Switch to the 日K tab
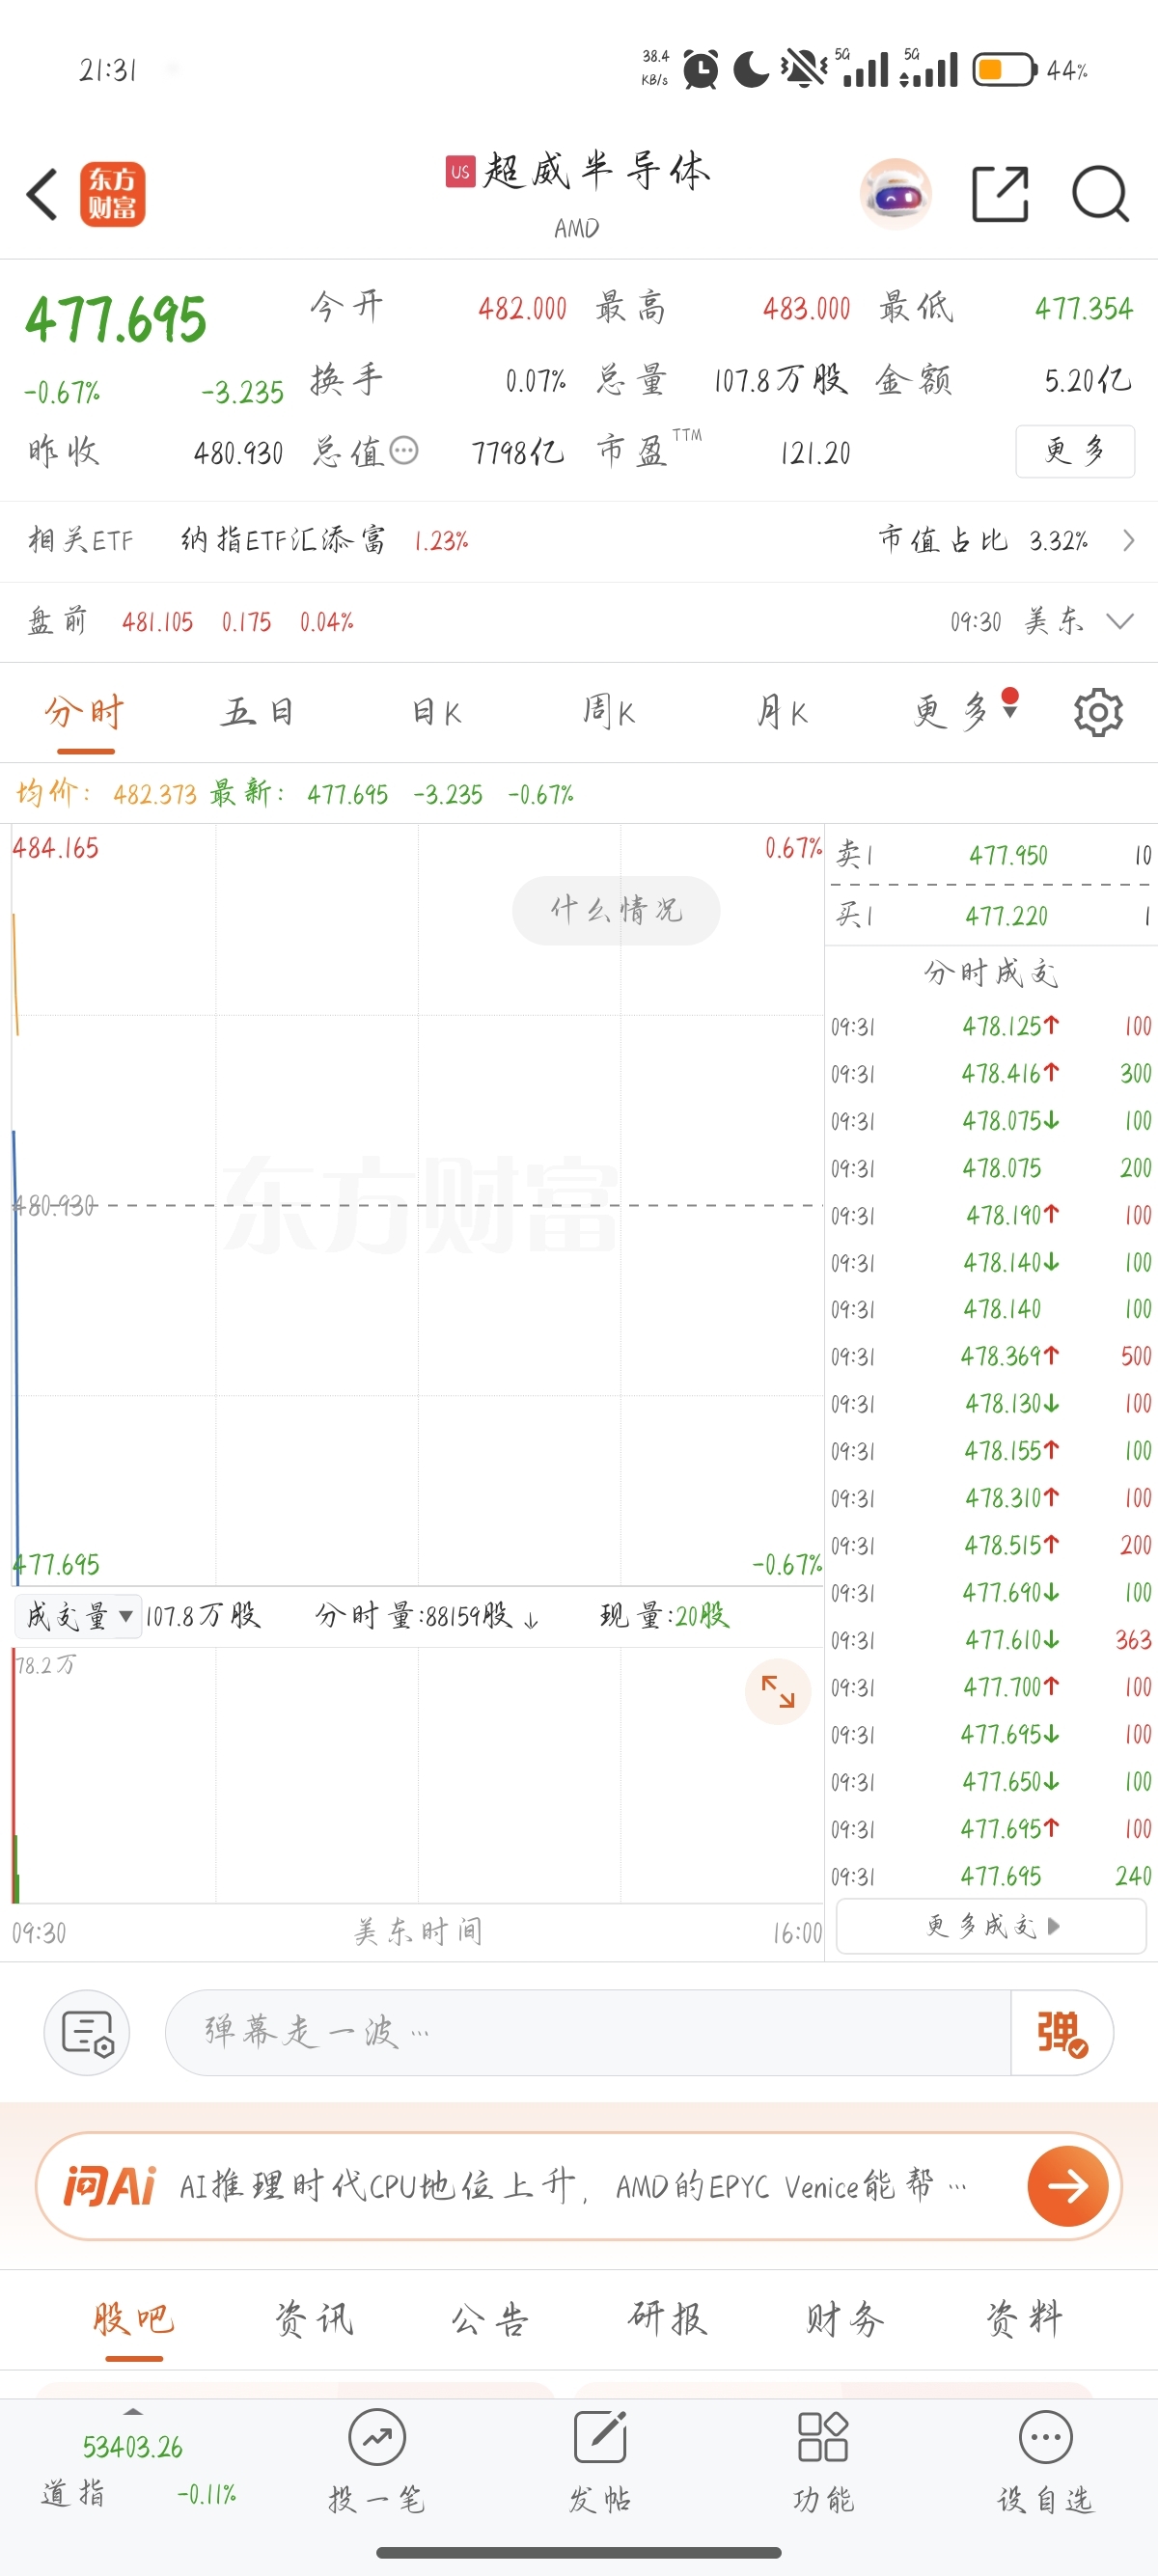 [435, 712]
